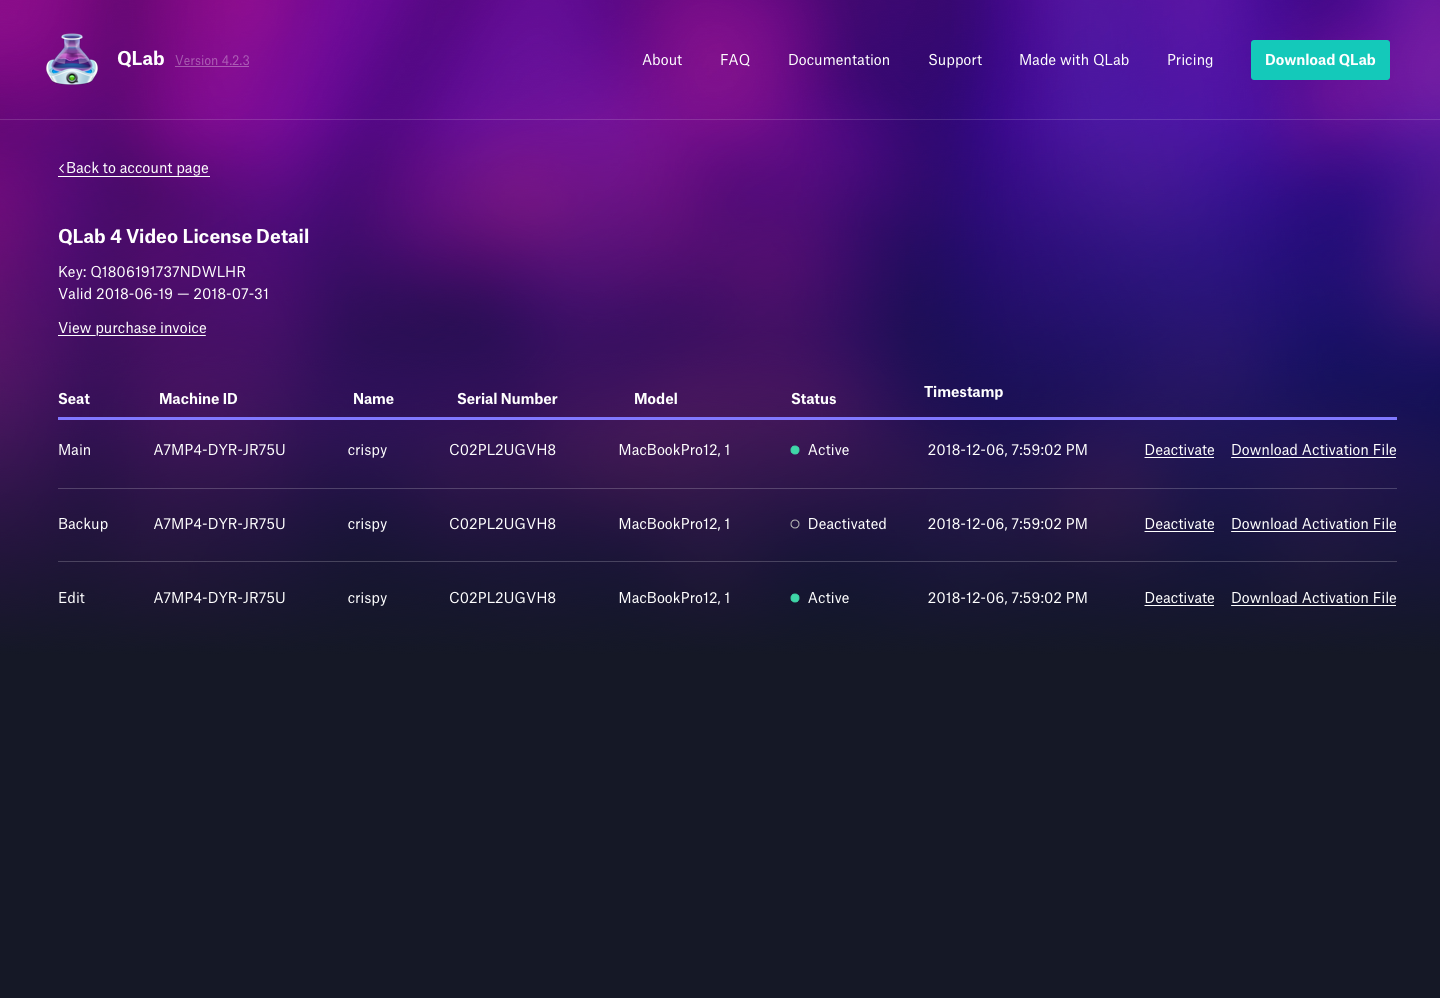Click the green Active dot in Edit row

pyautogui.click(x=795, y=598)
